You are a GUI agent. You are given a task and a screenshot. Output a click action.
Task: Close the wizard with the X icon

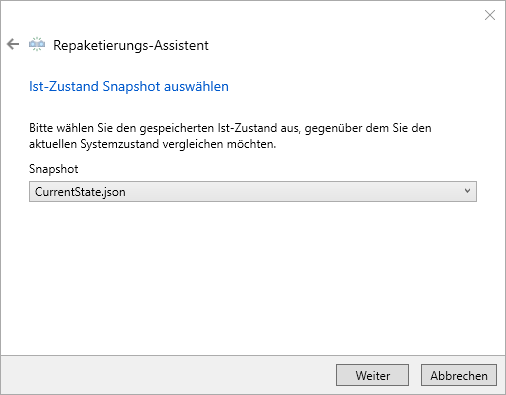(490, 15)
